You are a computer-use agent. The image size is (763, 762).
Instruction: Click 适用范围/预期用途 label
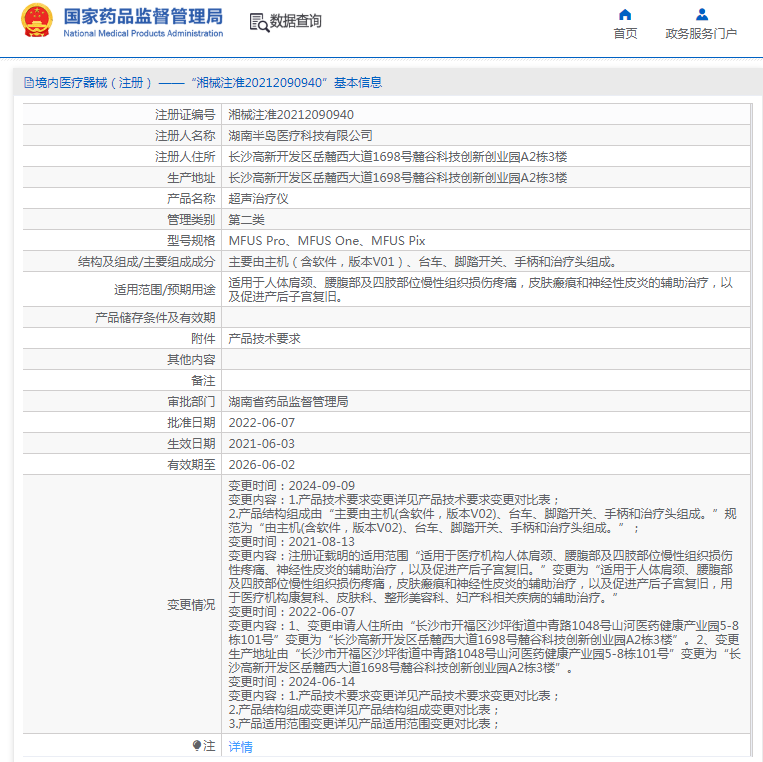pos(164,290)
